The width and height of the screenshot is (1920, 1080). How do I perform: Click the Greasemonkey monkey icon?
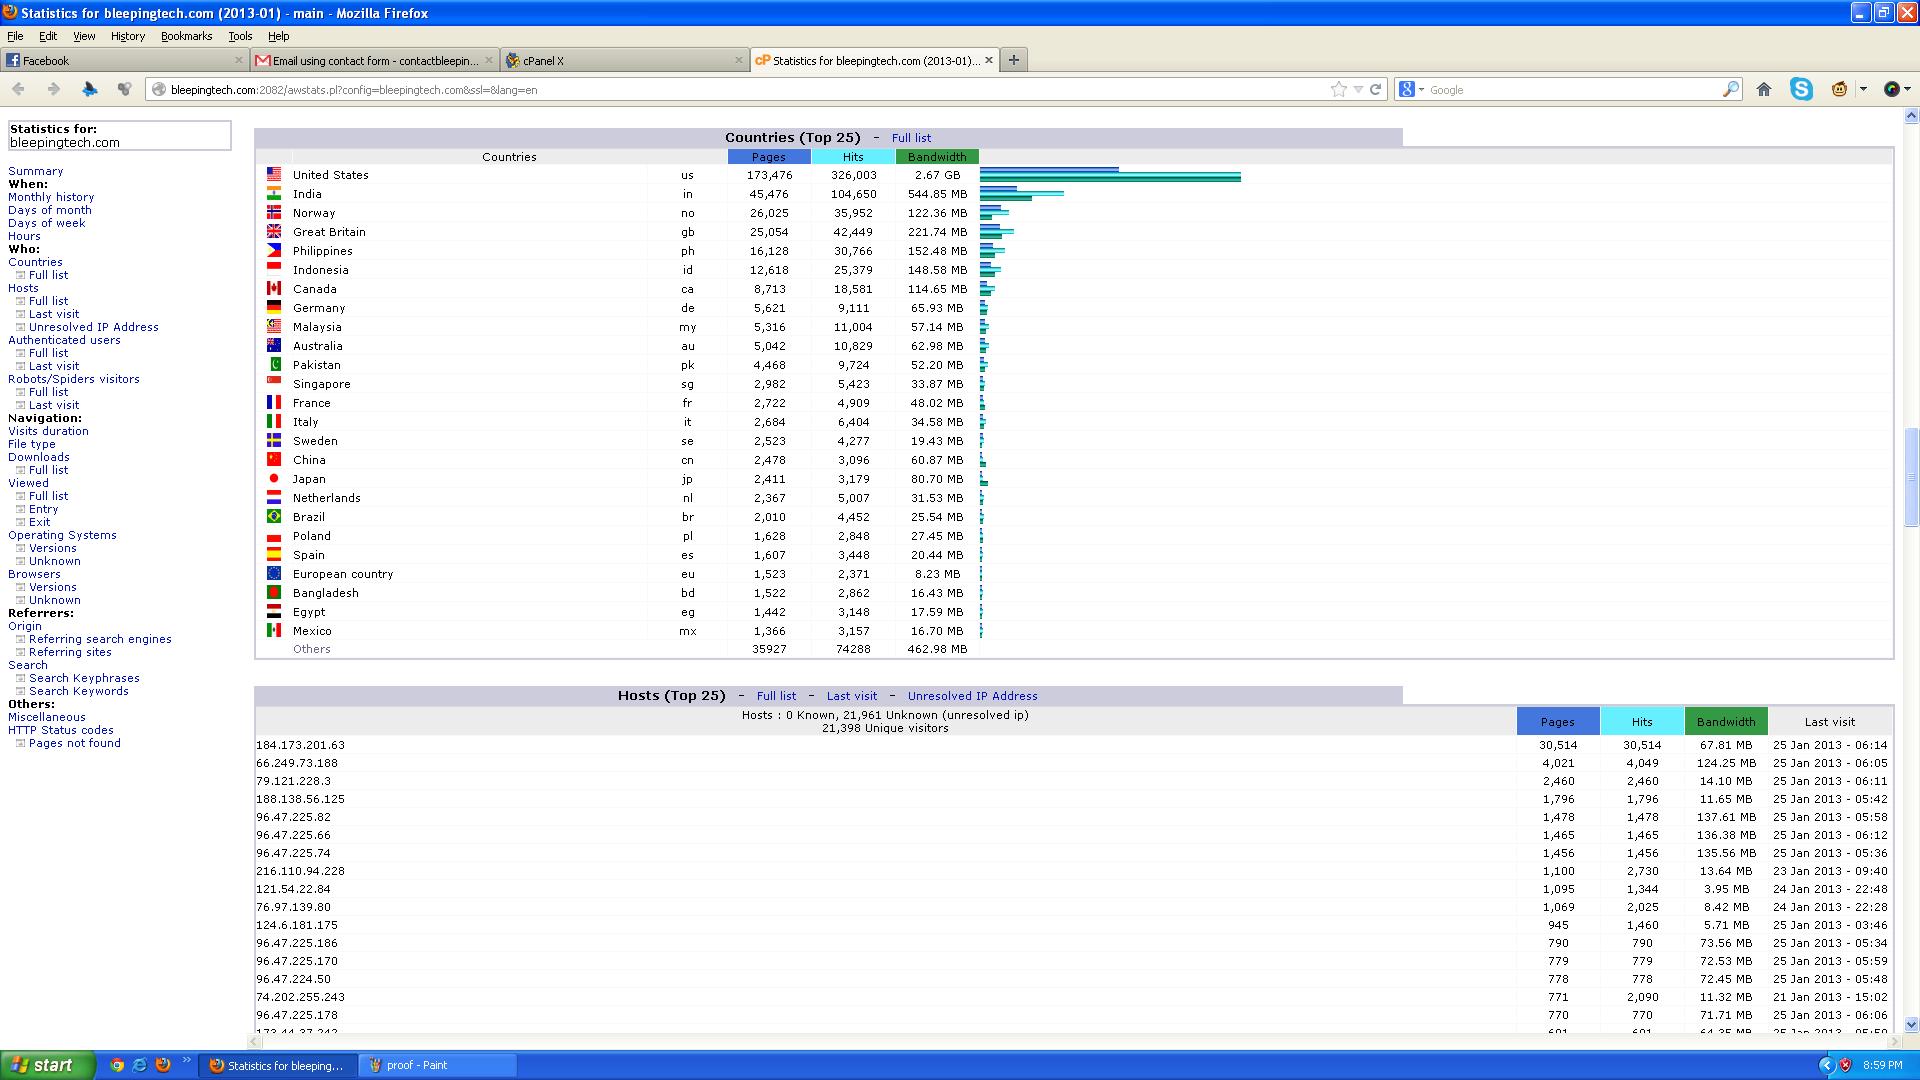coord(1839,89)
